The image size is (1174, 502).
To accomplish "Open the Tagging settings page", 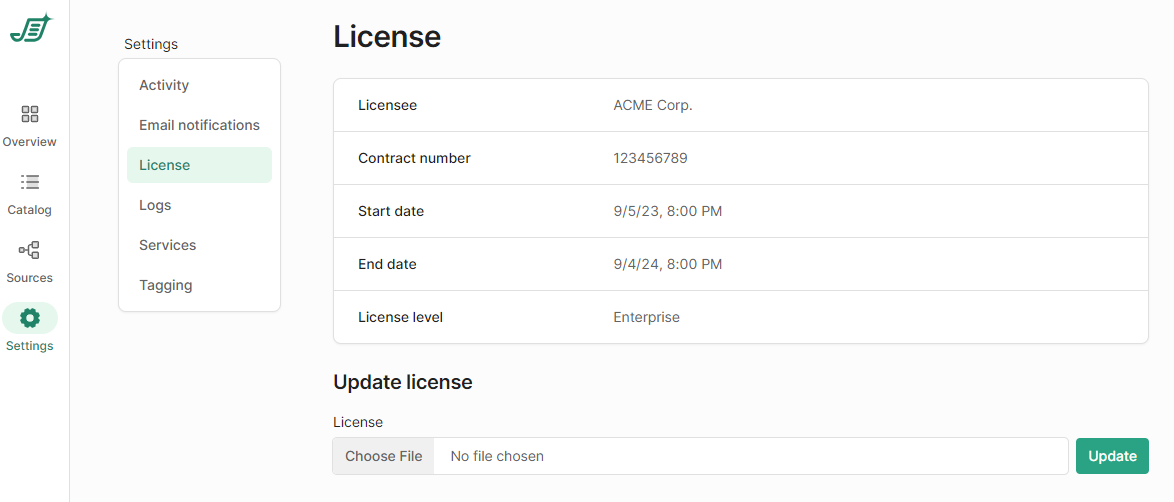I will click(166, 285).
